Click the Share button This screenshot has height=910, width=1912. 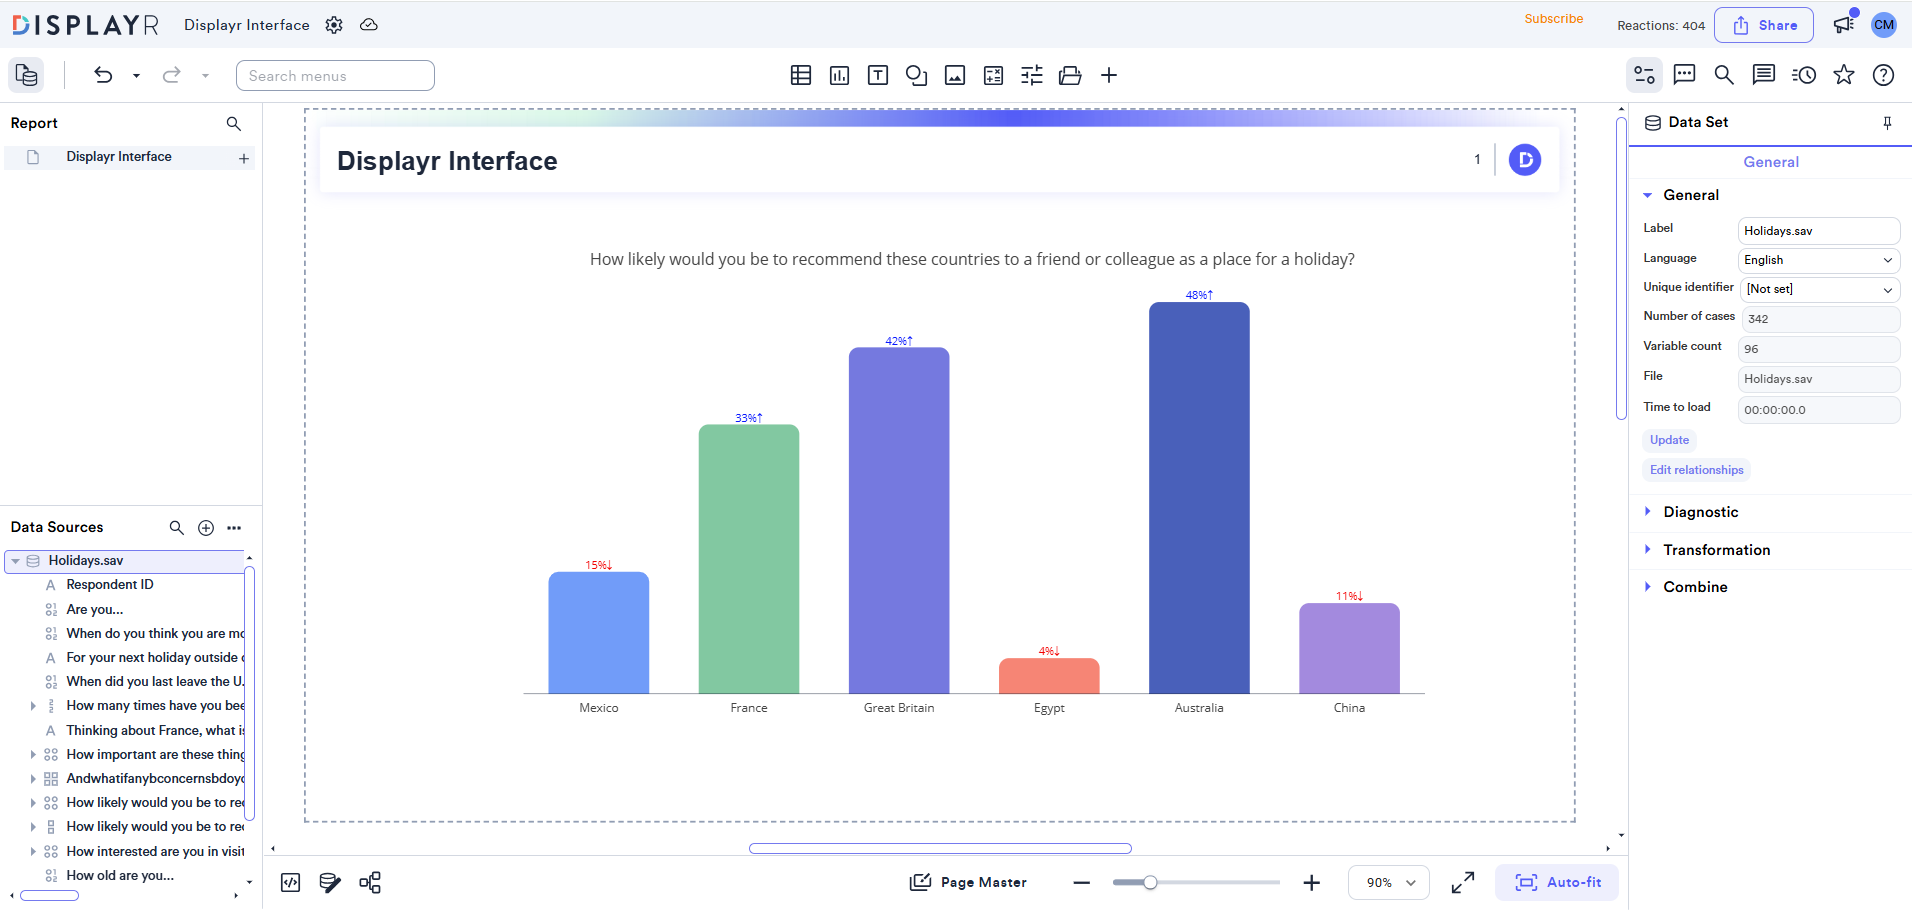[1764, 25]
